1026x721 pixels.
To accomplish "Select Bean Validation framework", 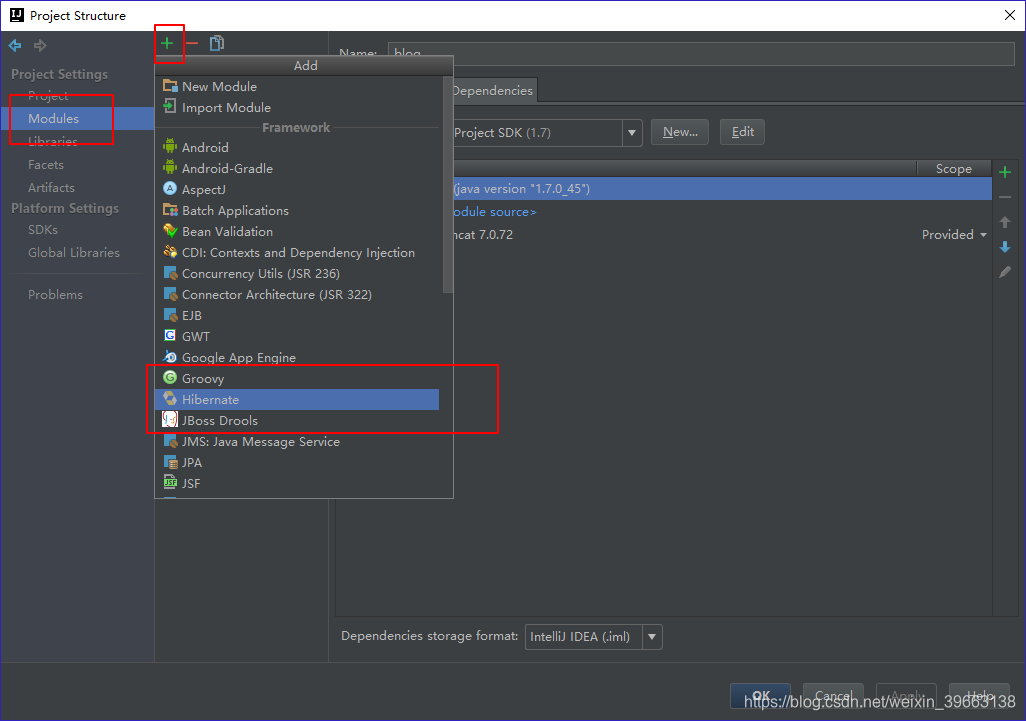I will [x=299, y=231].
